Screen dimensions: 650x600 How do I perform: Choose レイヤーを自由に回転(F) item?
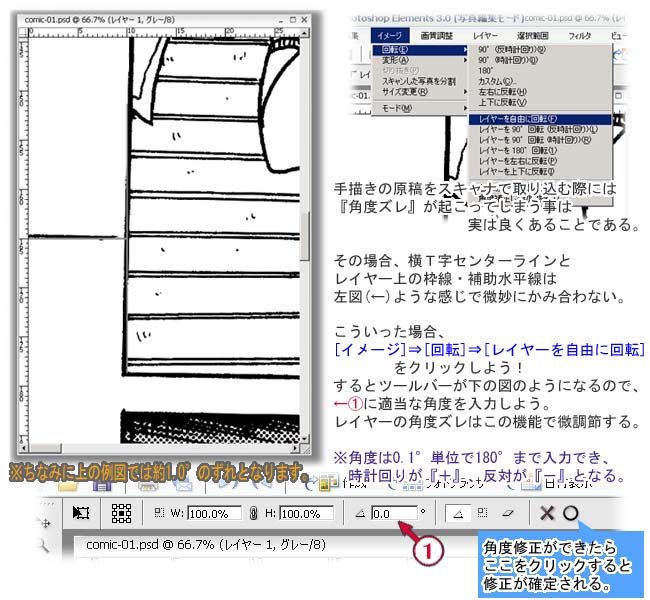(540, 119)
